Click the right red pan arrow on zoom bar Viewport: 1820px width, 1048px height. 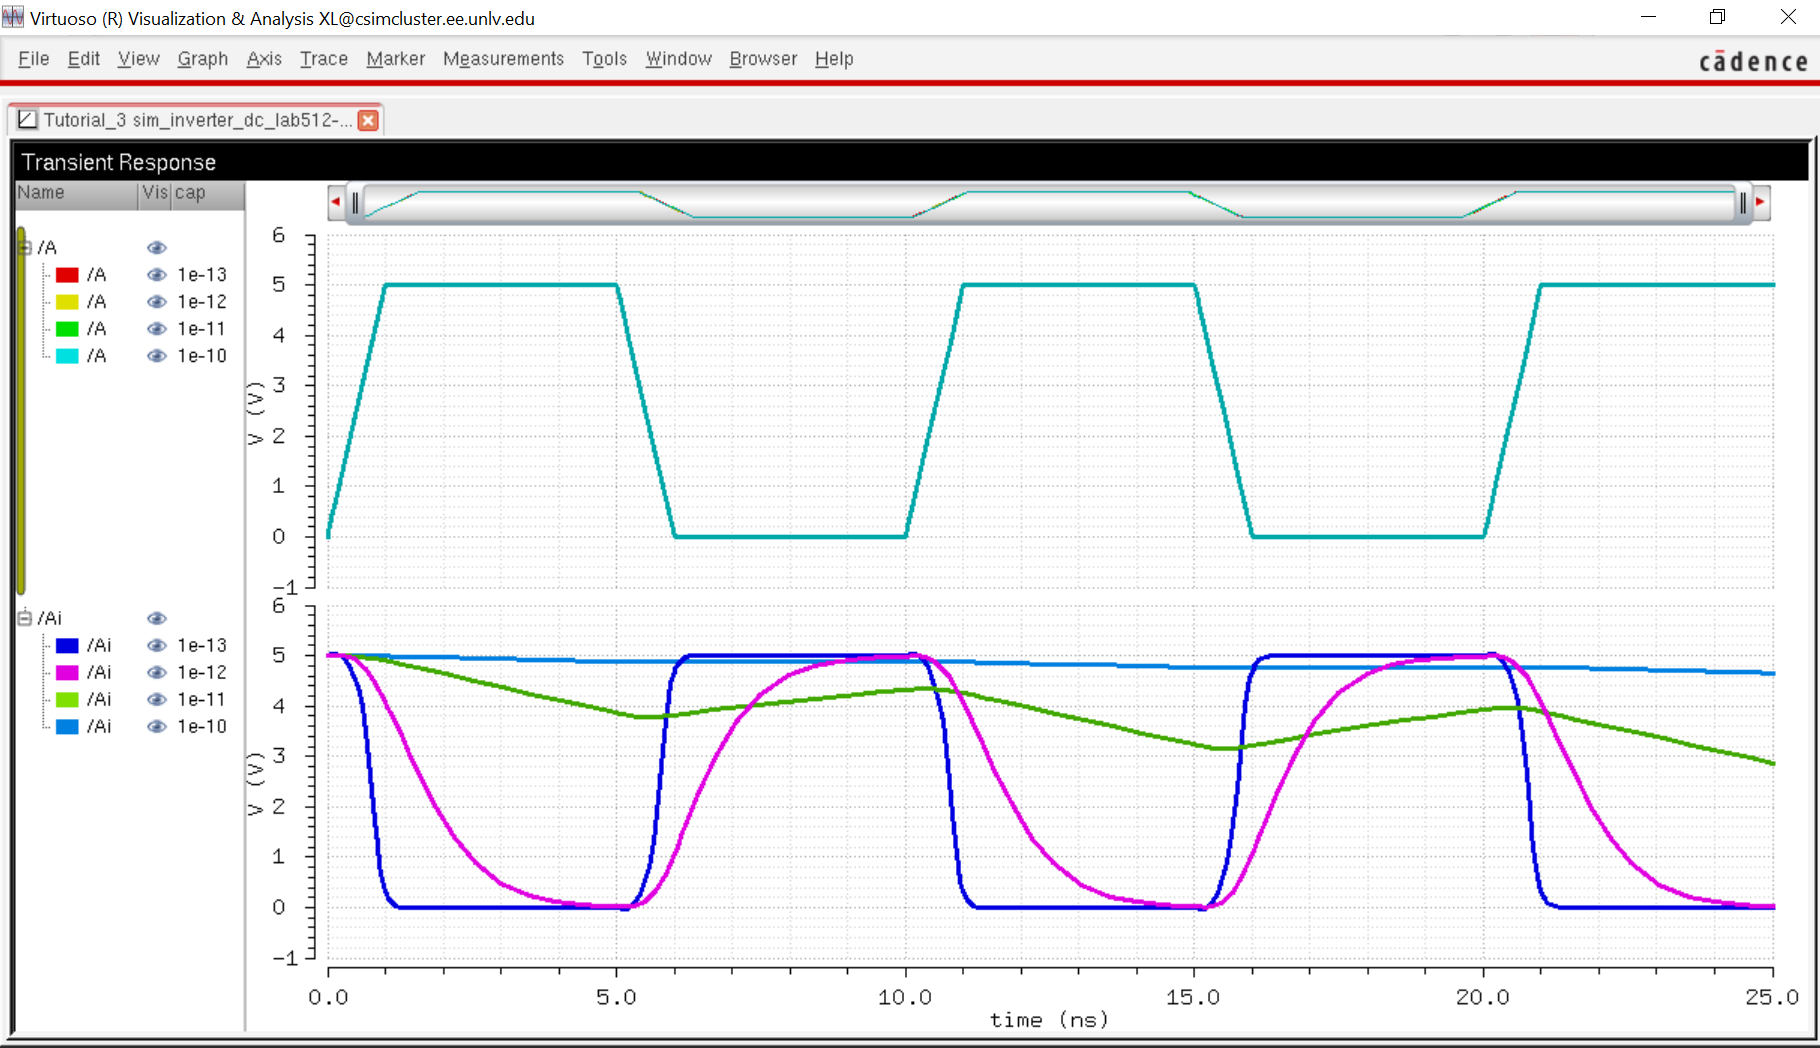pyautogui.click(x=1760, y=202)
